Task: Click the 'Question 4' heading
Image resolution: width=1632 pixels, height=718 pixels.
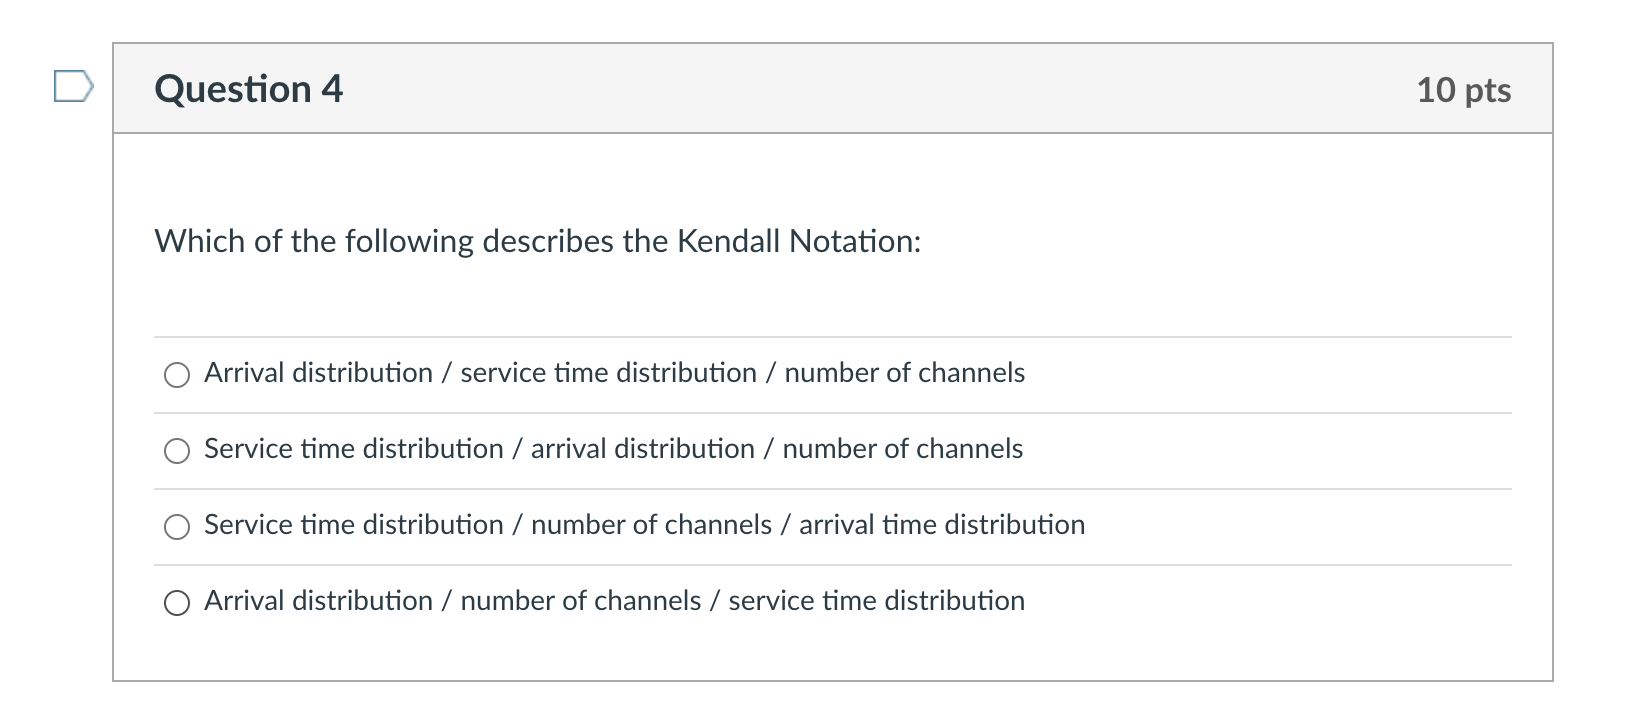Action: click(x=248, y=89)
